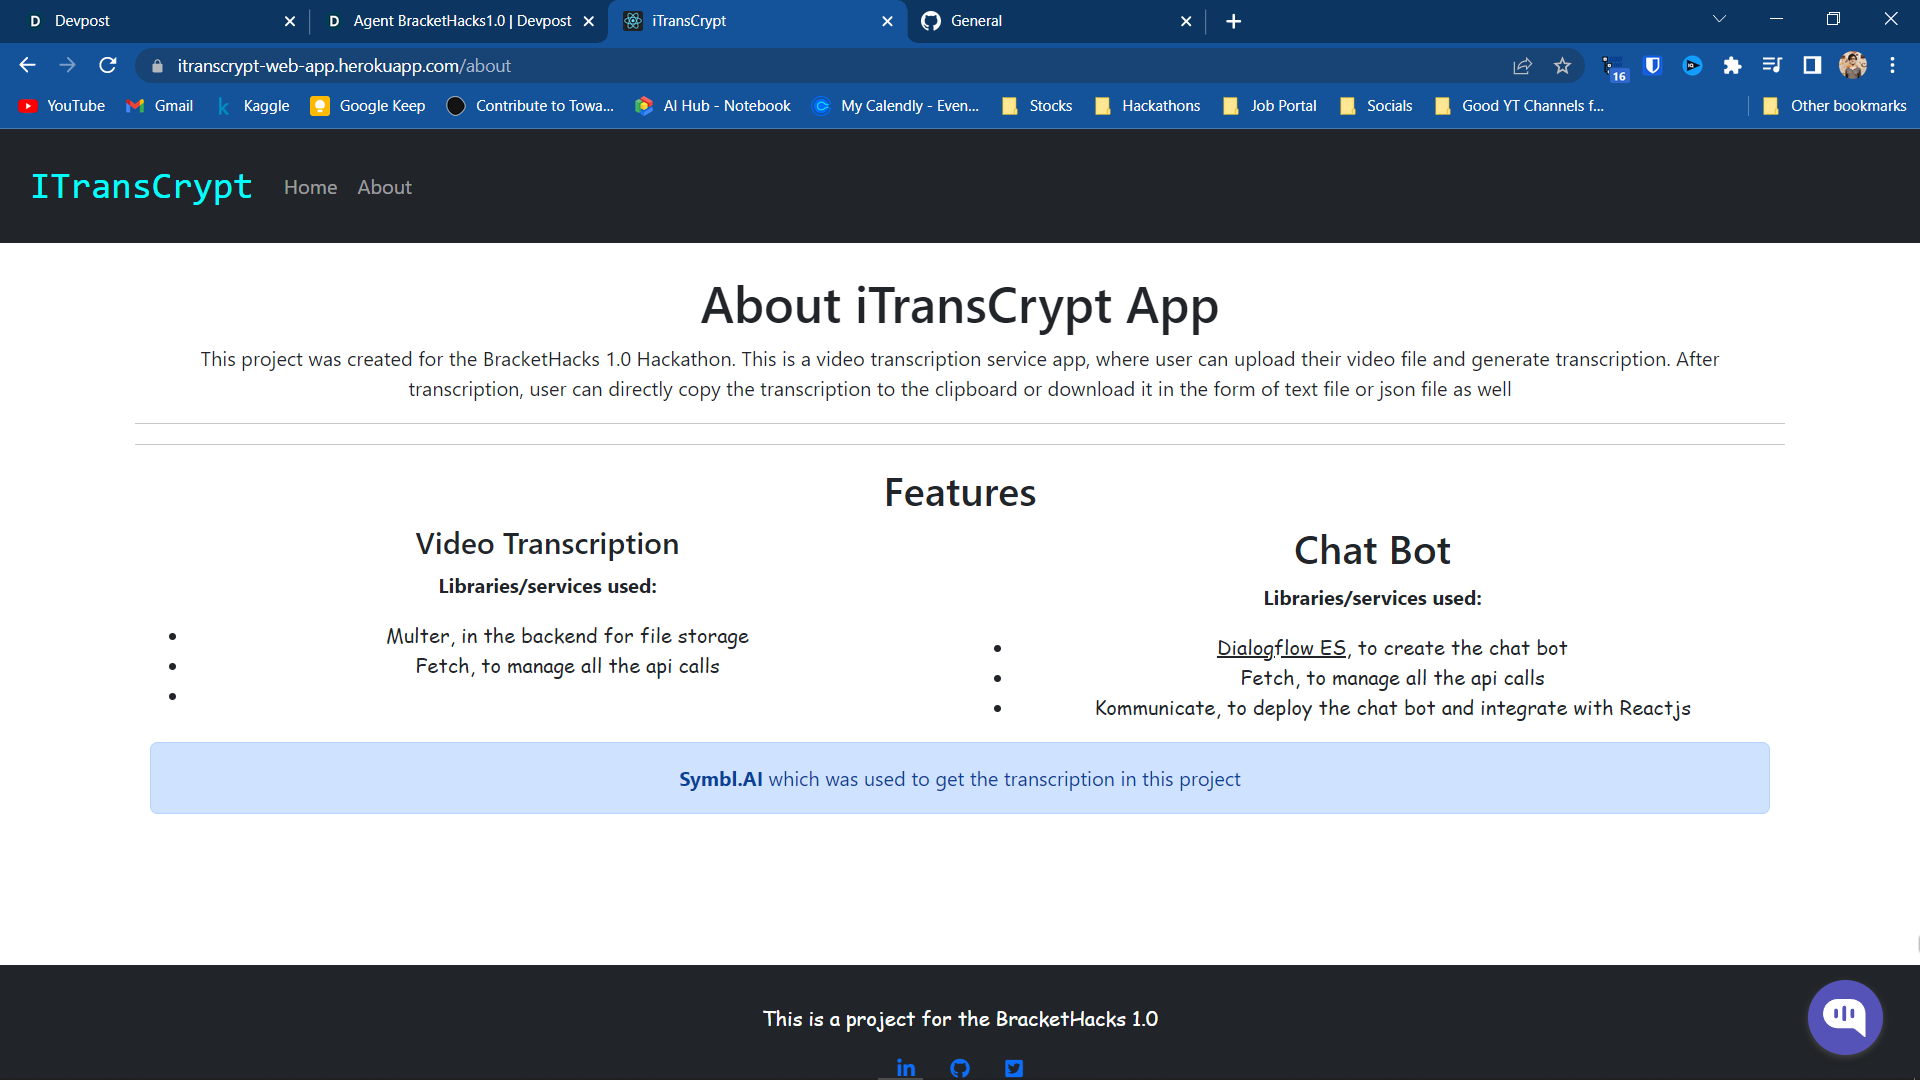Click the Twitter icon in footer
Viewport: 1920px width, 1080px height.
point(1014,1067)
